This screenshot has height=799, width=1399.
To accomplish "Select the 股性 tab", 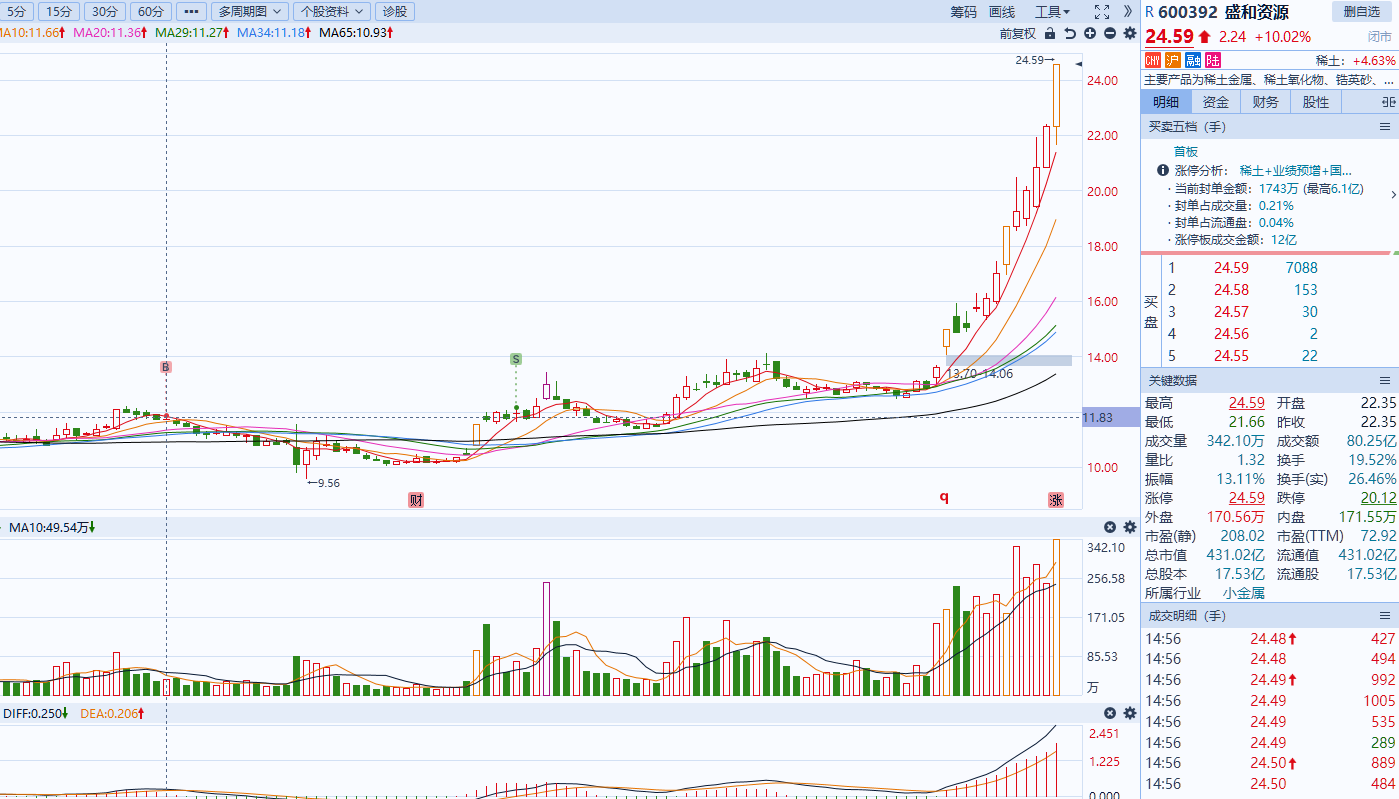I will click(x=1316, y=102).
